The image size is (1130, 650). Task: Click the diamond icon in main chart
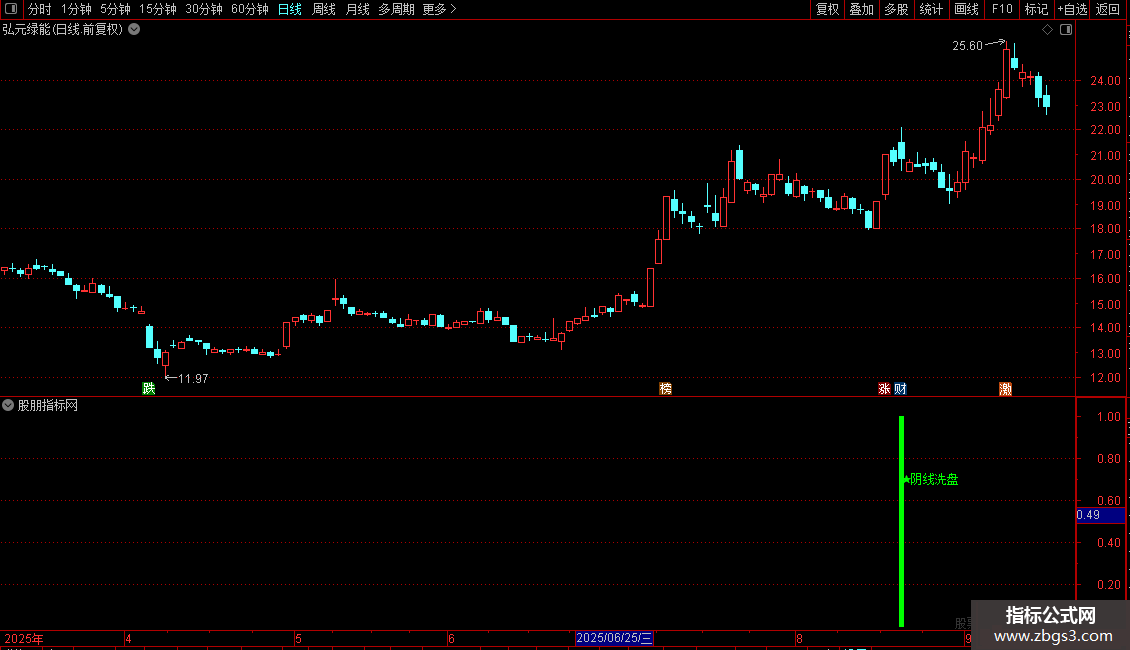point(1048,30)
